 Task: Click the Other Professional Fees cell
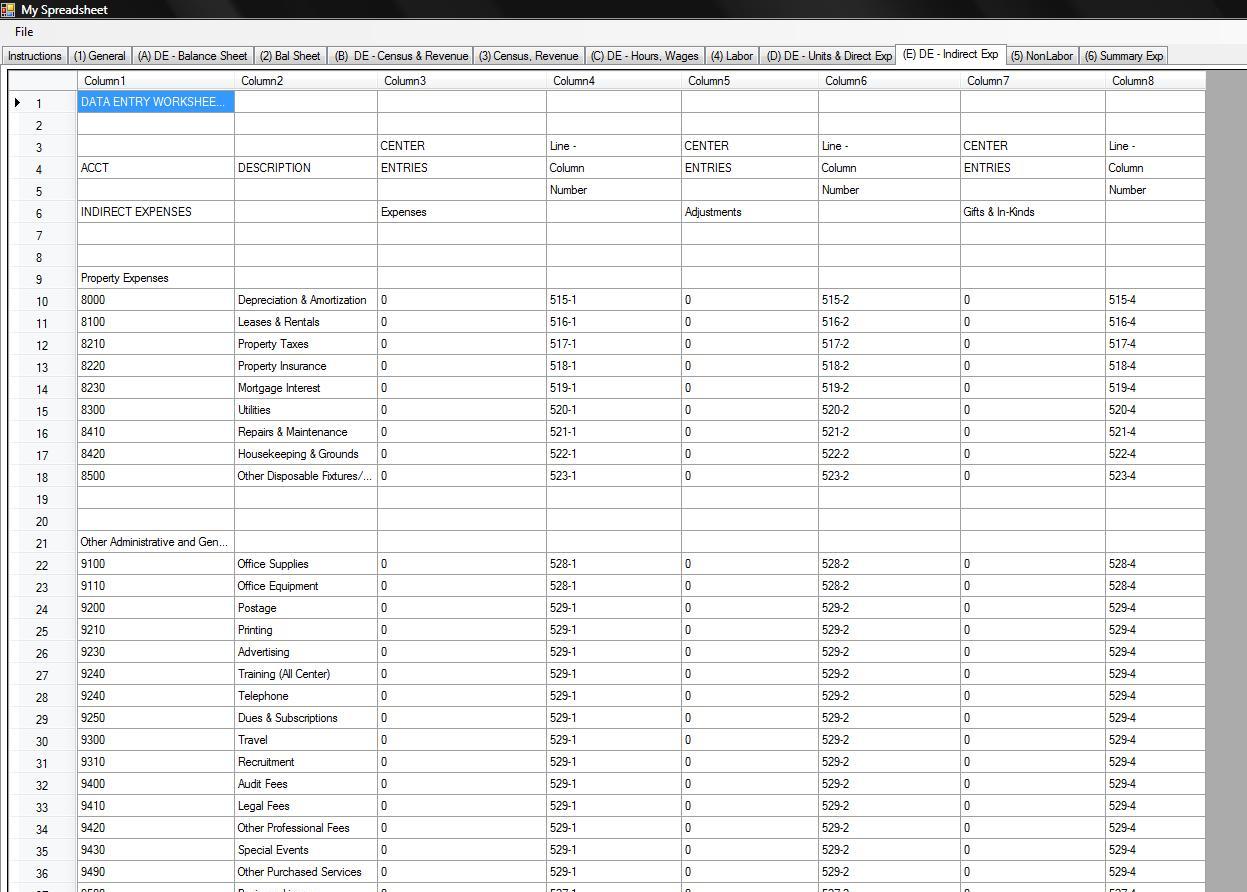point(306,828)
